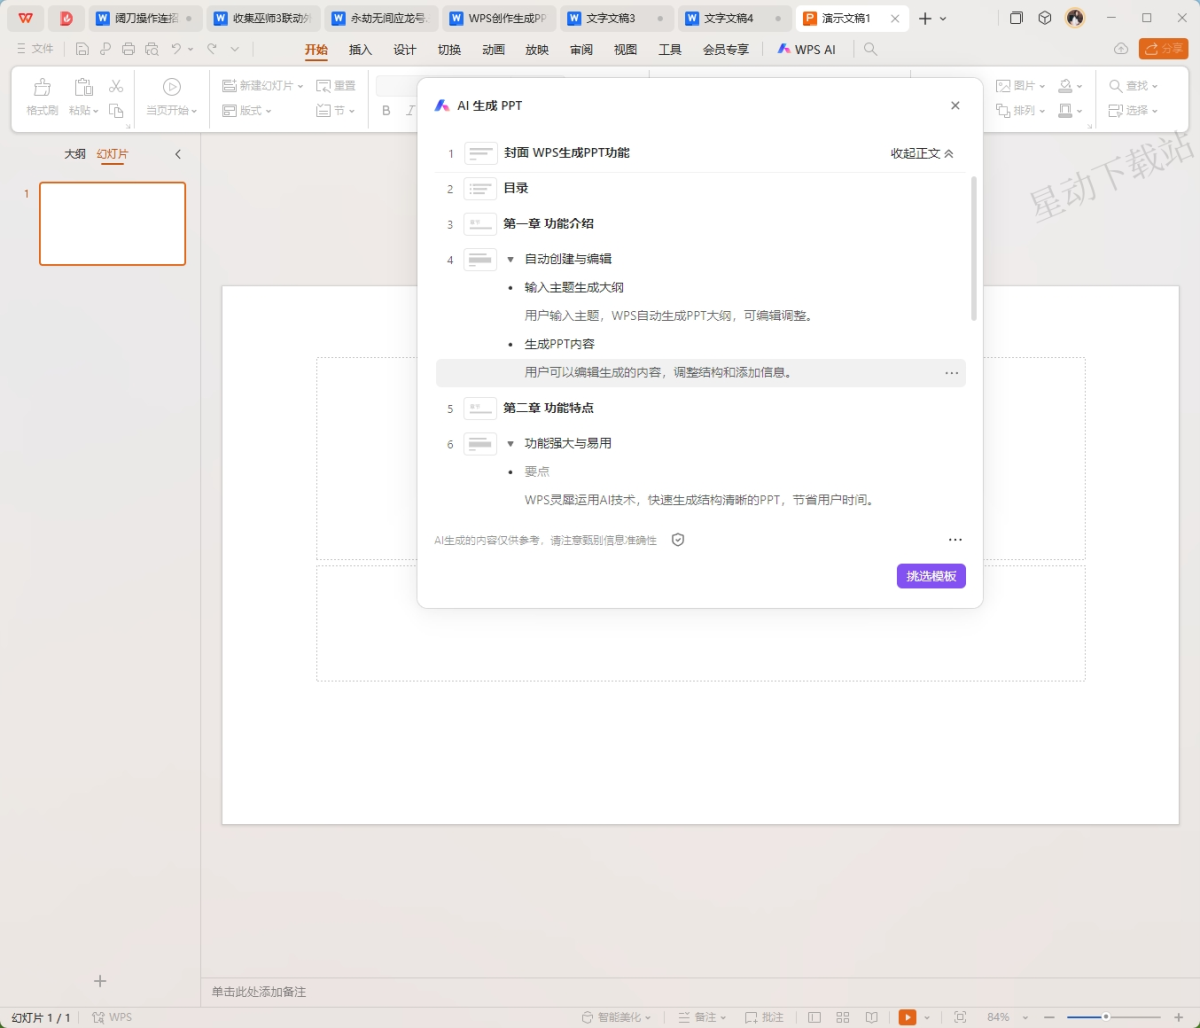Switch to reading view book icon
1200x1028 pixels.
871,1017
